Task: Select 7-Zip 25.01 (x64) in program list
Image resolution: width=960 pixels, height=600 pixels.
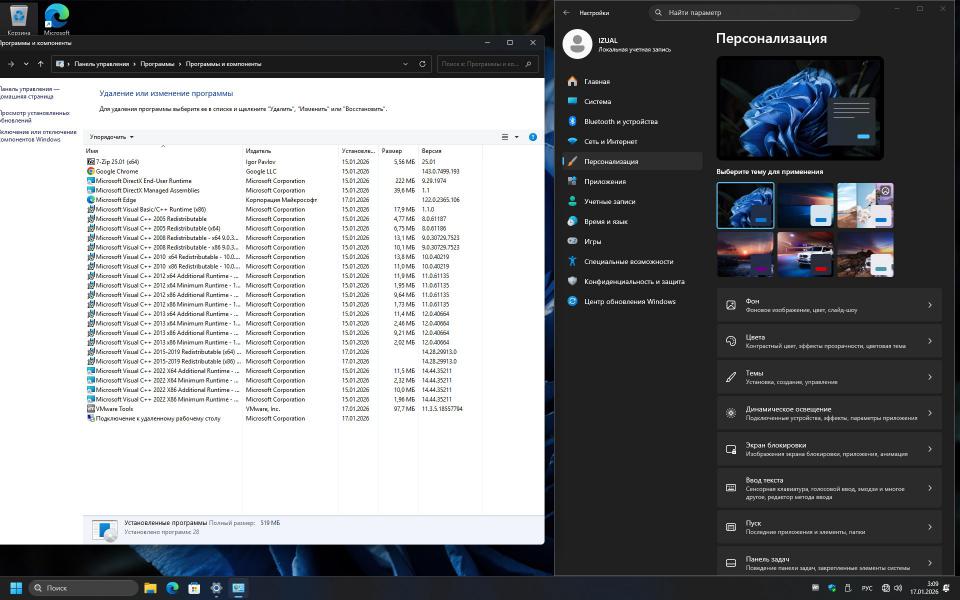Action: coord(117,161)
